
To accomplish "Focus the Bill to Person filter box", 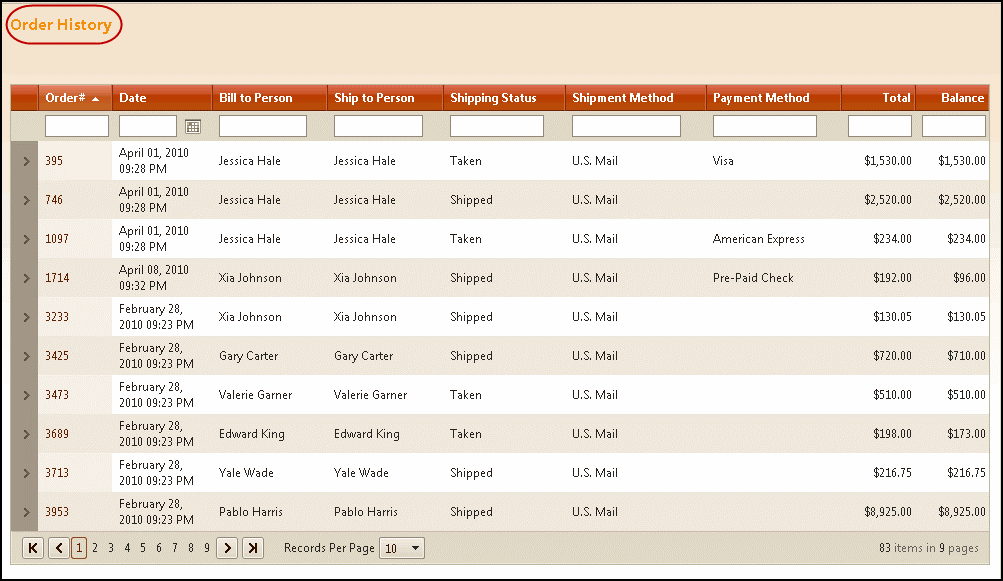I will (x=263, y=126).
